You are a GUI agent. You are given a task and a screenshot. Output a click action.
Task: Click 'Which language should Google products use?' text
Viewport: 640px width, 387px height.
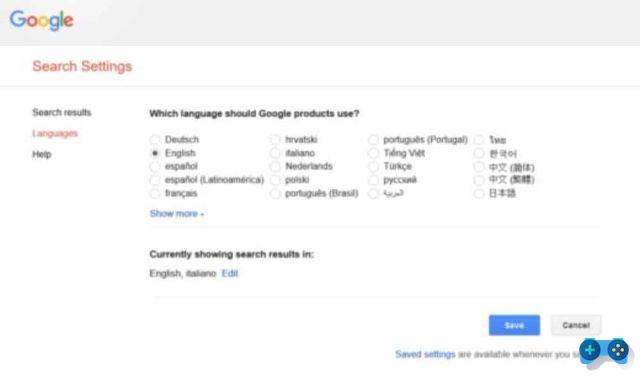254,113
